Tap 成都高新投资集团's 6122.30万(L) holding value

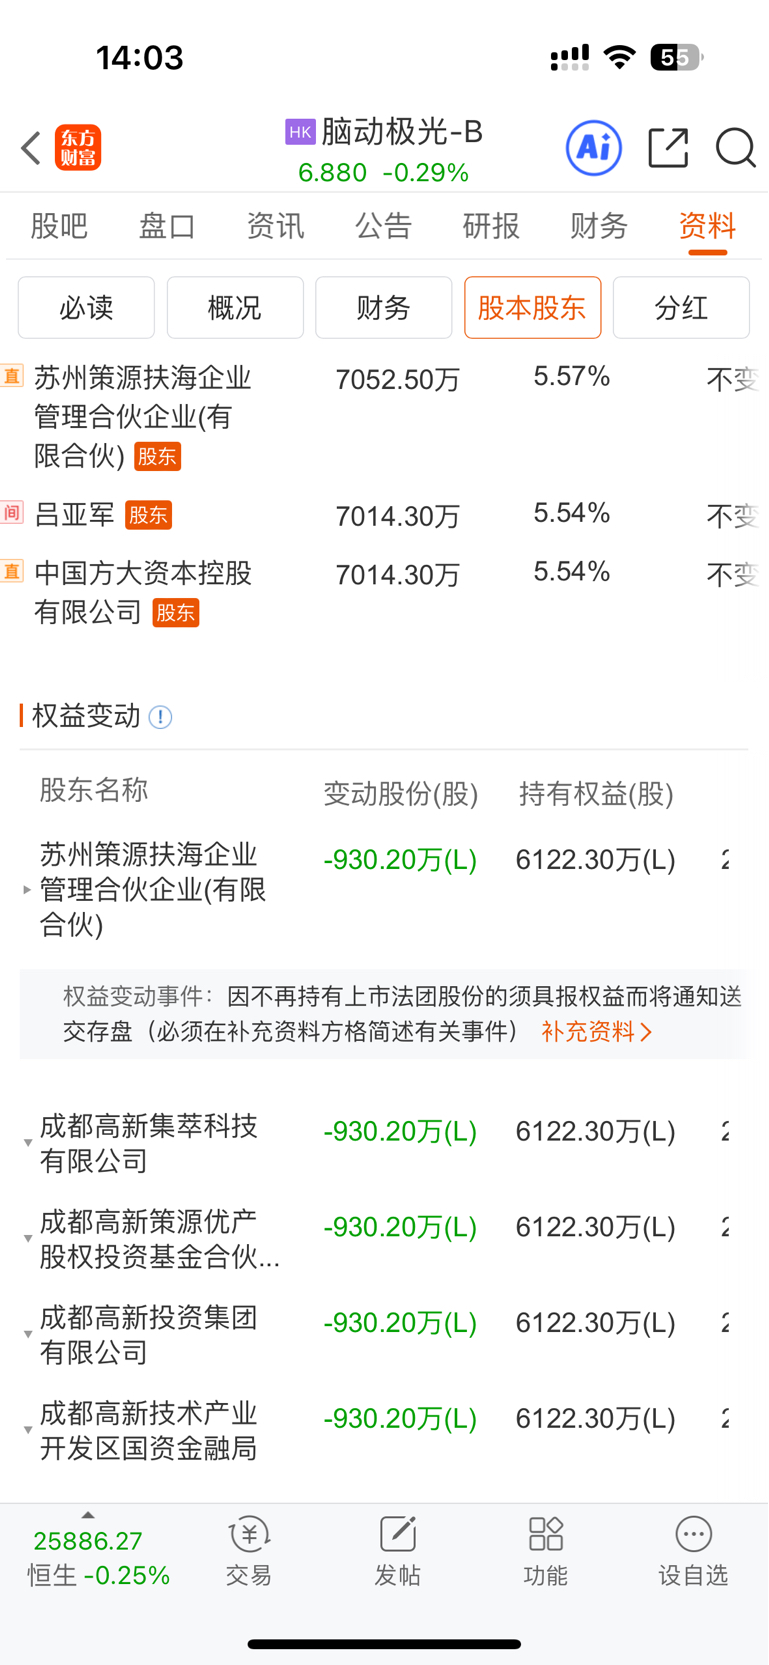(596, 1324)
